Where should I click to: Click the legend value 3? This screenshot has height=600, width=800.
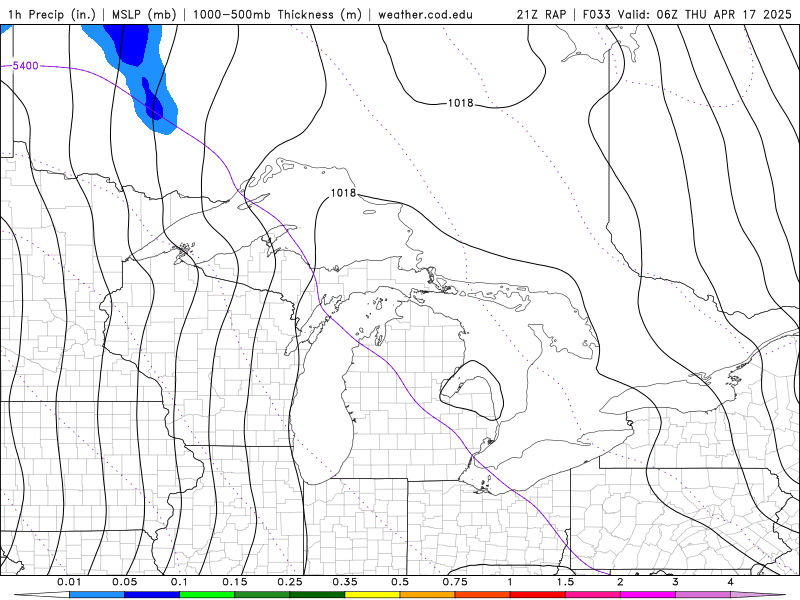675,582
